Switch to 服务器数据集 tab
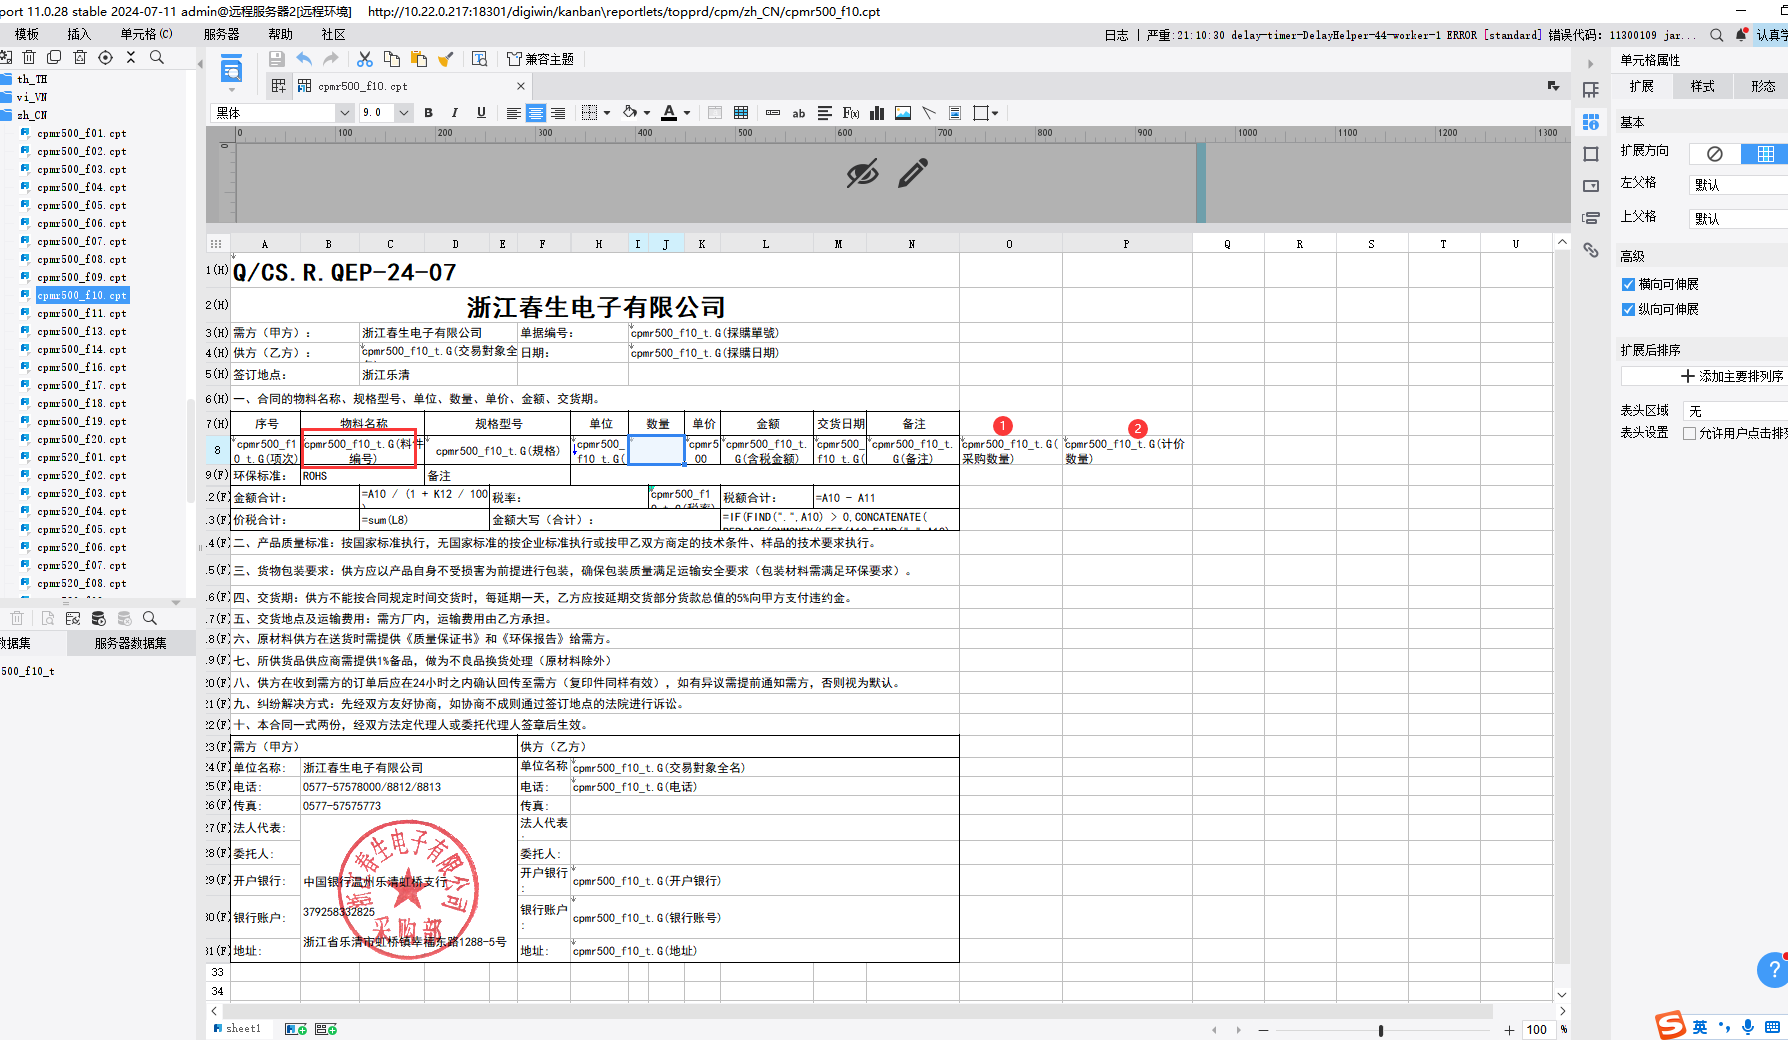Screen dimensions: 1788x1040 pos(130,643)
